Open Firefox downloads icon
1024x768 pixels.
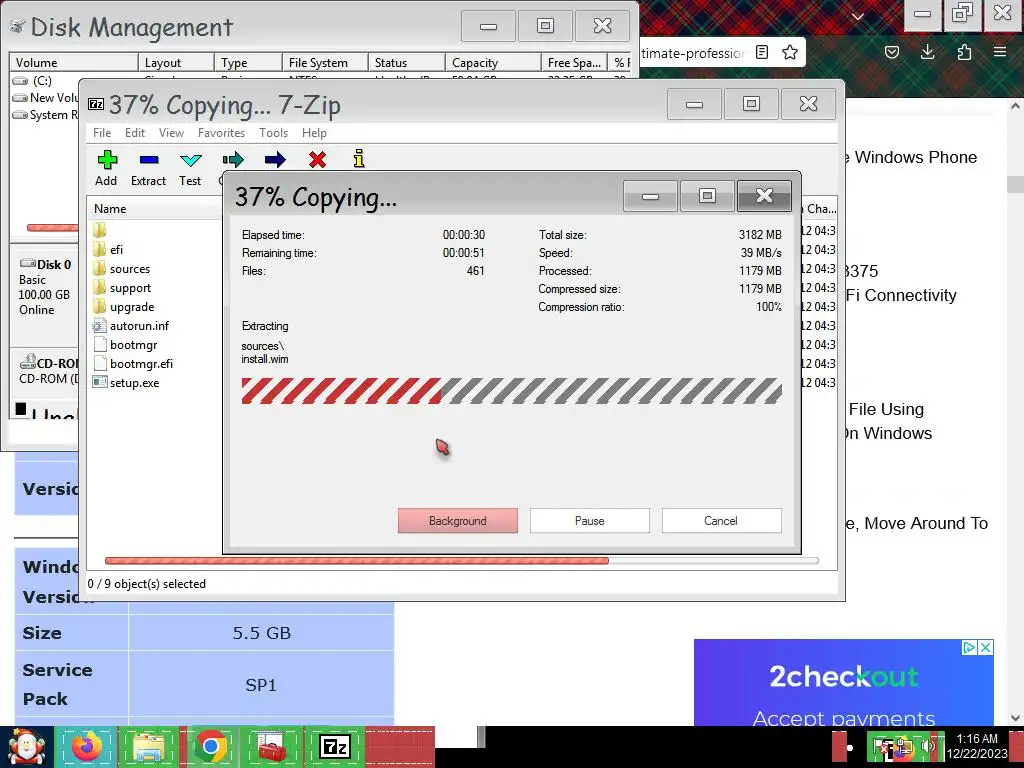[x=927, y=52]
